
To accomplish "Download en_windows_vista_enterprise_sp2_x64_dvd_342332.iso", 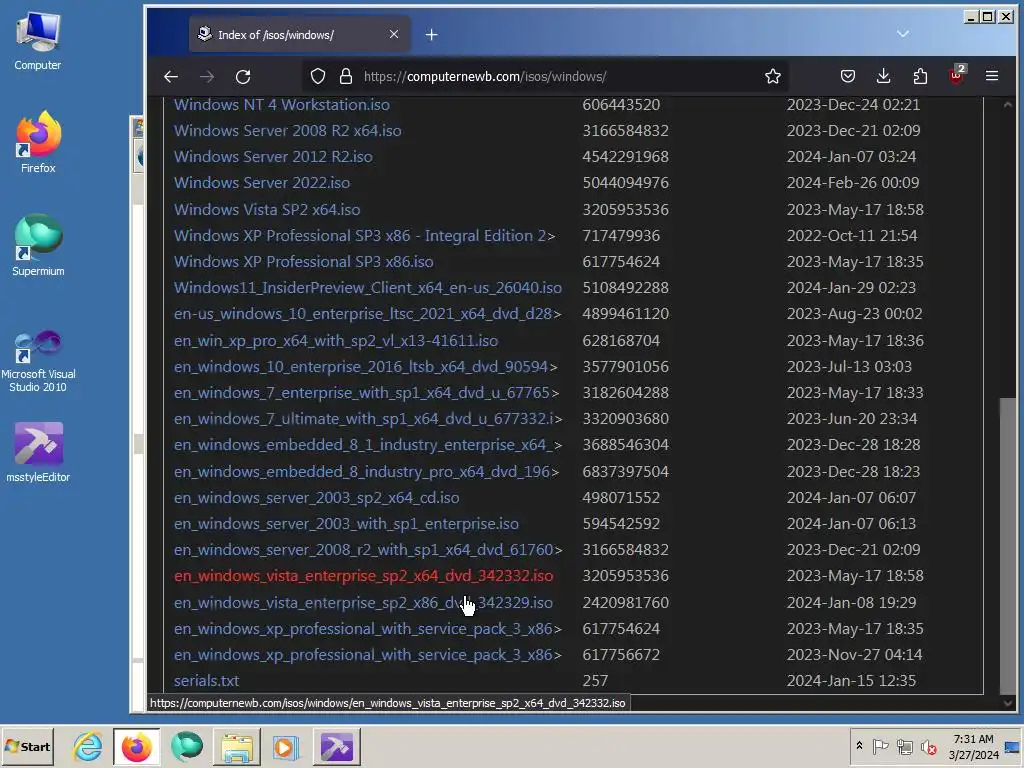I will (x=363, y=576).
